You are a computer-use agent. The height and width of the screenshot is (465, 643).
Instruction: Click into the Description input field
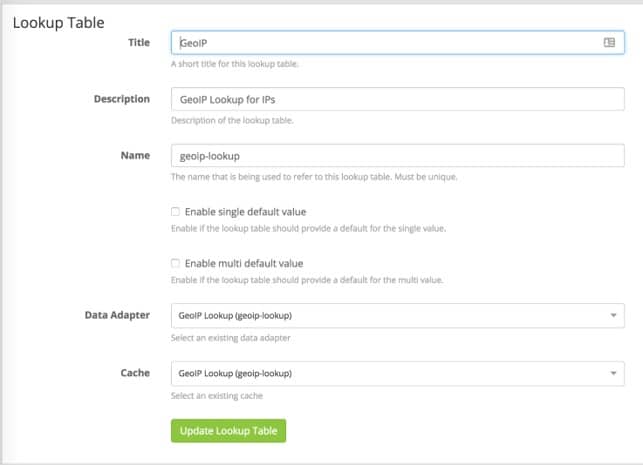tap(397, 100)
